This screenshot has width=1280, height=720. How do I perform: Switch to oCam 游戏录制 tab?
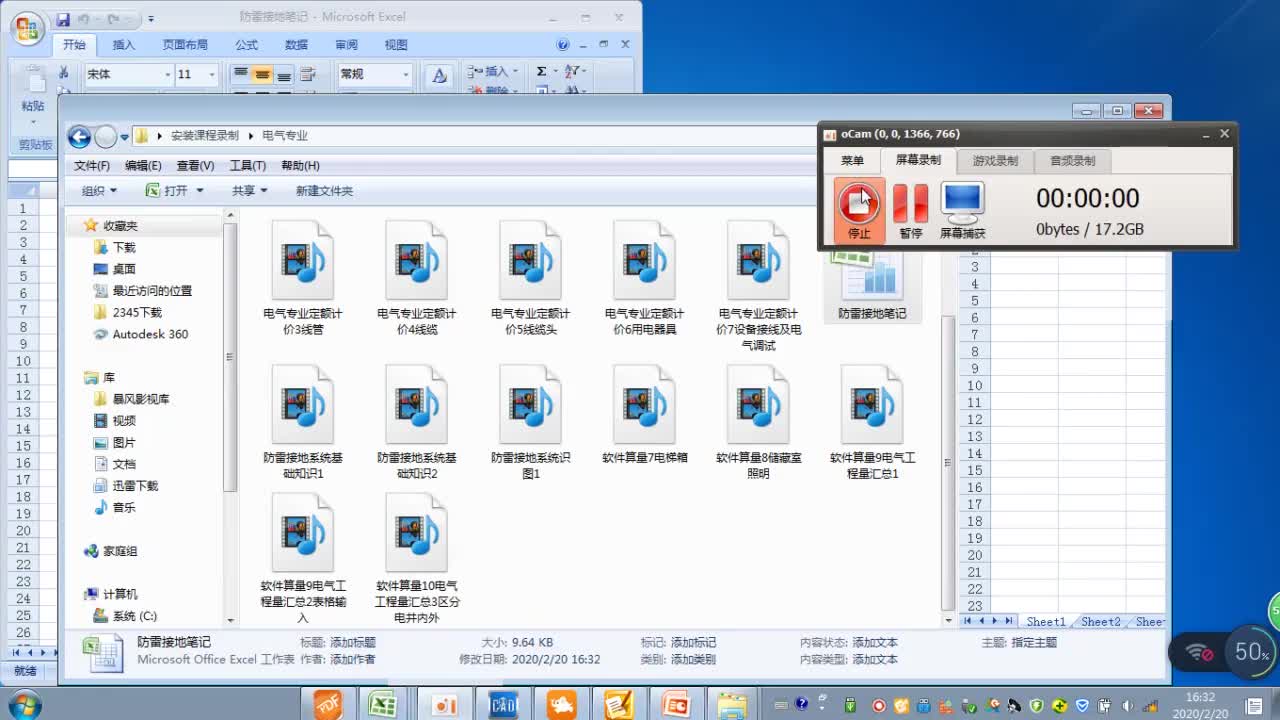(x=995, y=161)
